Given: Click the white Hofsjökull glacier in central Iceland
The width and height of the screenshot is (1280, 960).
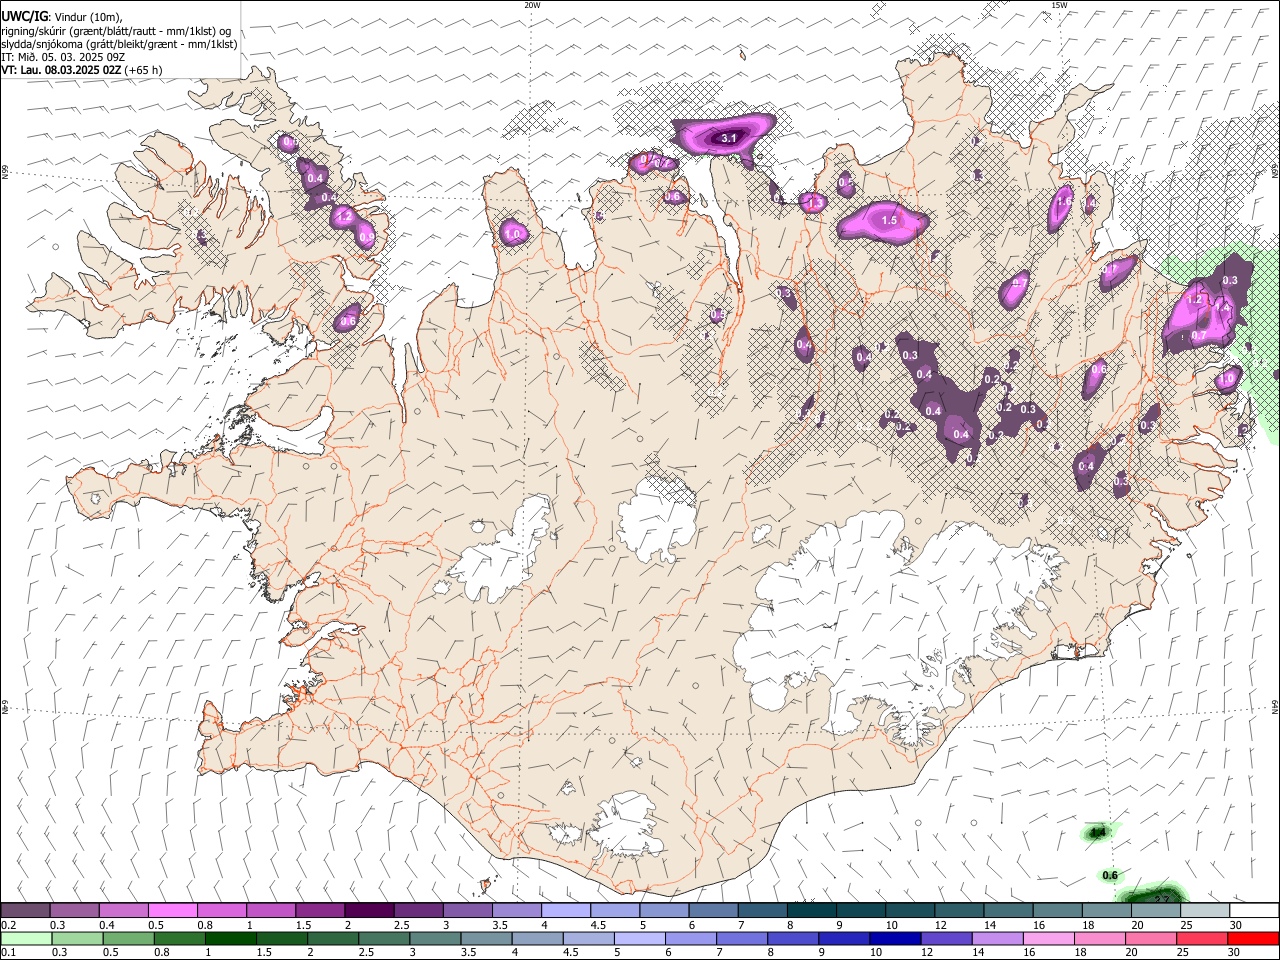Looking at the screenshot, I should [x=657, y=520].
